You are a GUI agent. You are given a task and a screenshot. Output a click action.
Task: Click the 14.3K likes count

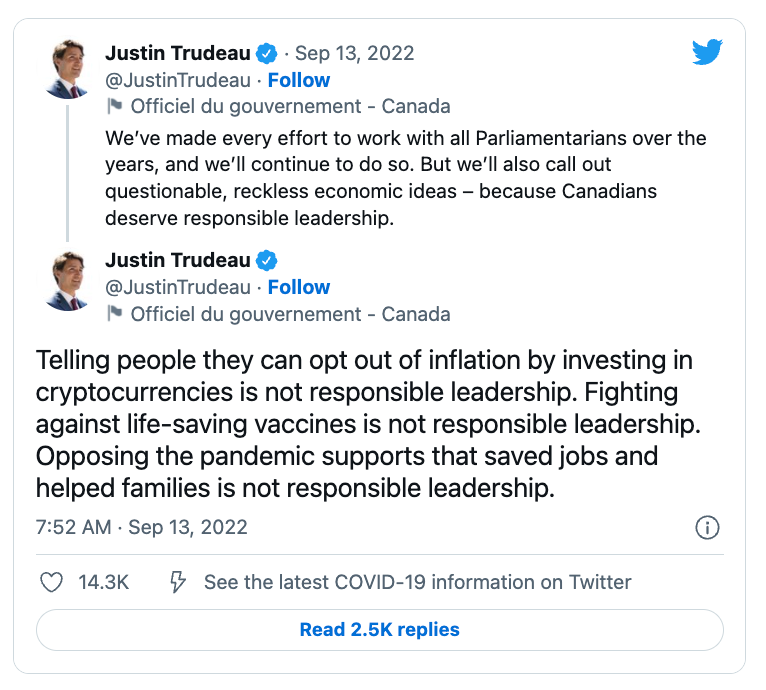tap(104, 582)
